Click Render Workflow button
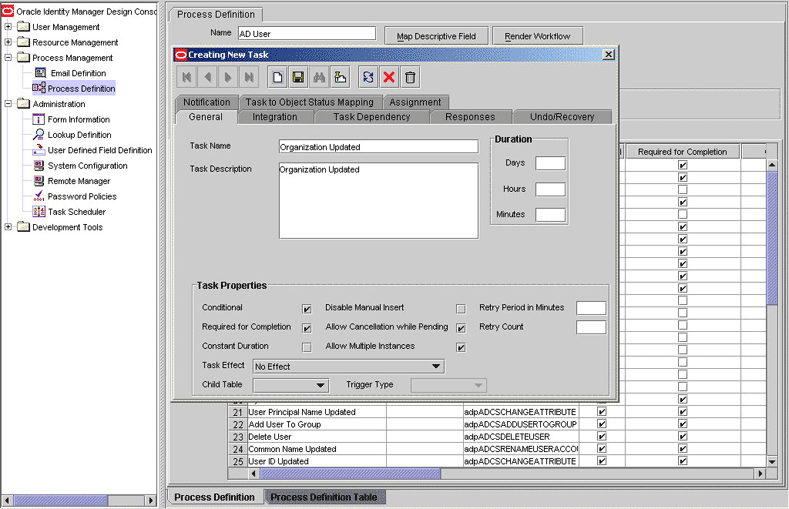The width and height of the screenshot is (789, 509). coord(537,36)
